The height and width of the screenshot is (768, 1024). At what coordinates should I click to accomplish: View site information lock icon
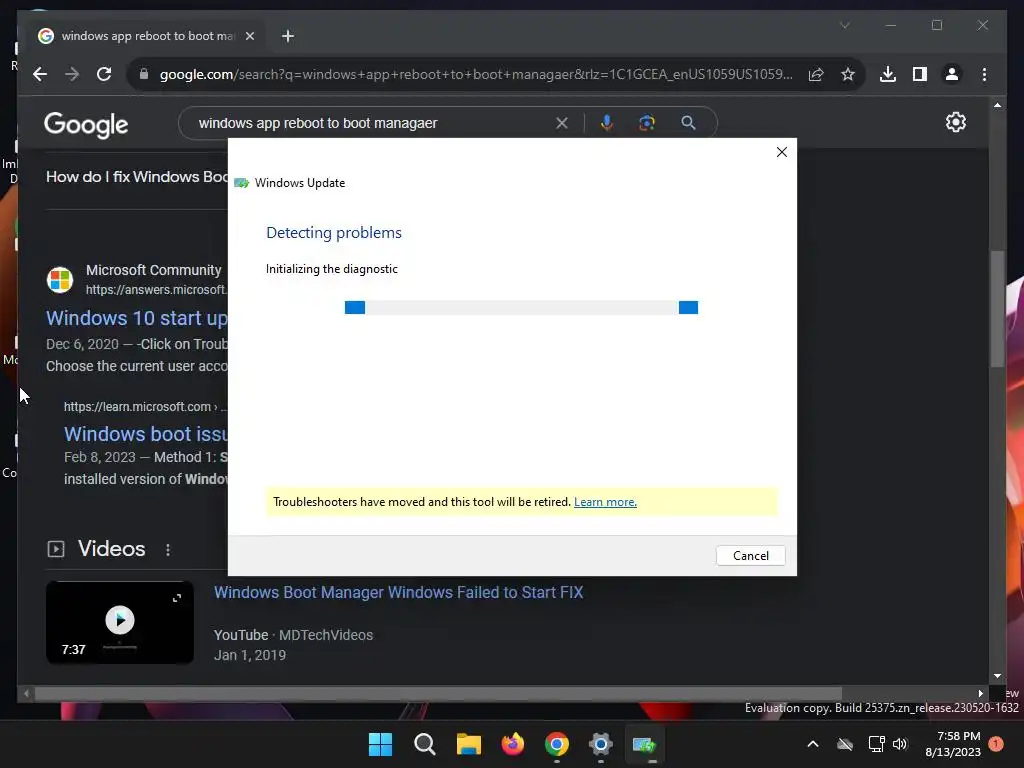click(144, 74)
